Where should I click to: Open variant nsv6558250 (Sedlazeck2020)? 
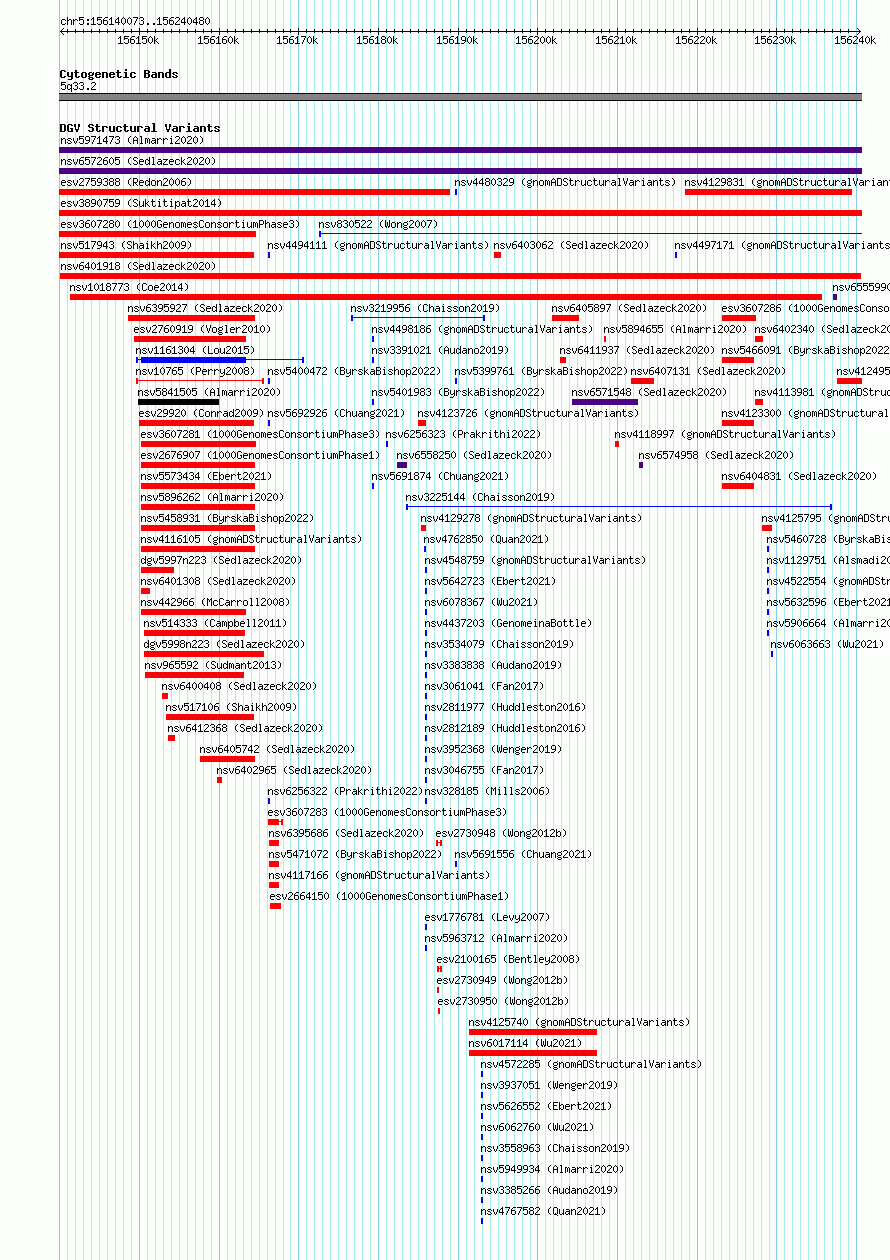click(x=474, y=455)
